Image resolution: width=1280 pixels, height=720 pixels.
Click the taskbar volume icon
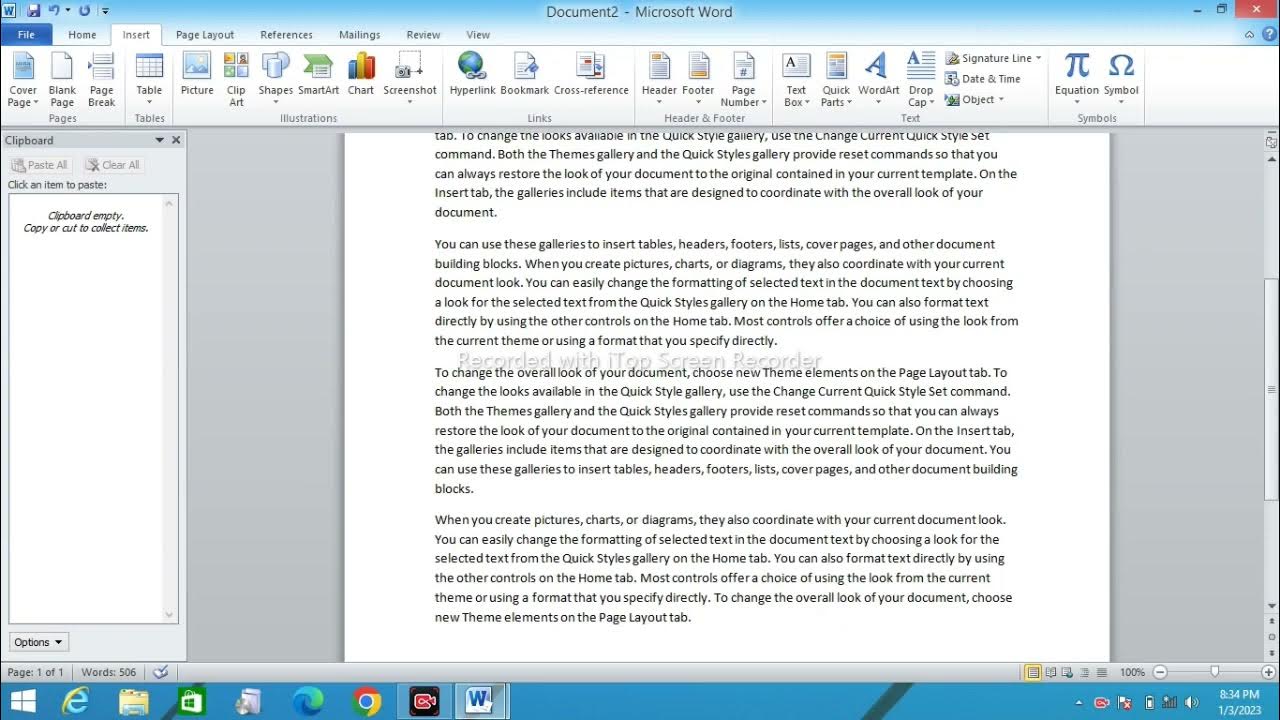pyautogui.click(x=1190, y=702)
